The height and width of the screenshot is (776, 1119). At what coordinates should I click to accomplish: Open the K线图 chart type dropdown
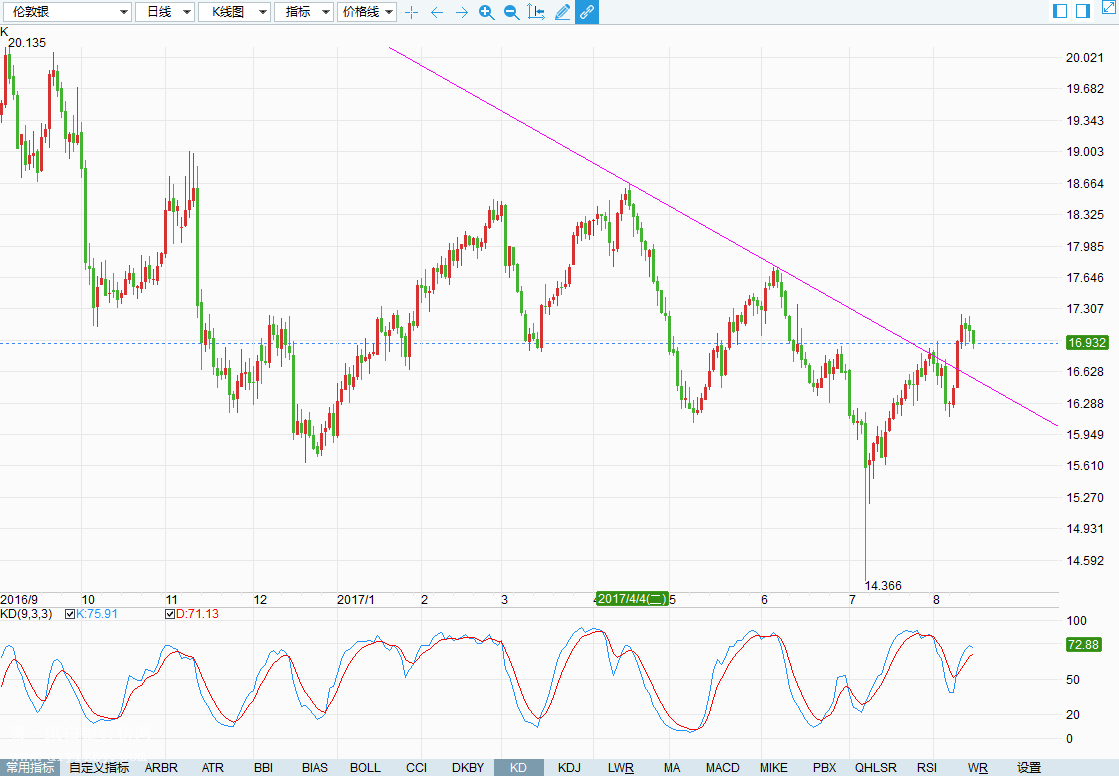tap(234, 12)
